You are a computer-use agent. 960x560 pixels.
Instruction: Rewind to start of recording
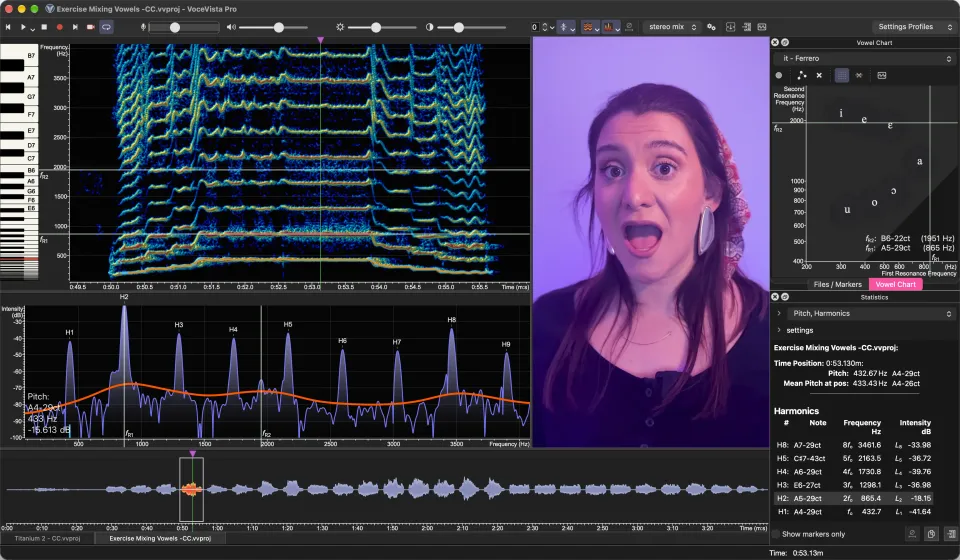[8, 27]
